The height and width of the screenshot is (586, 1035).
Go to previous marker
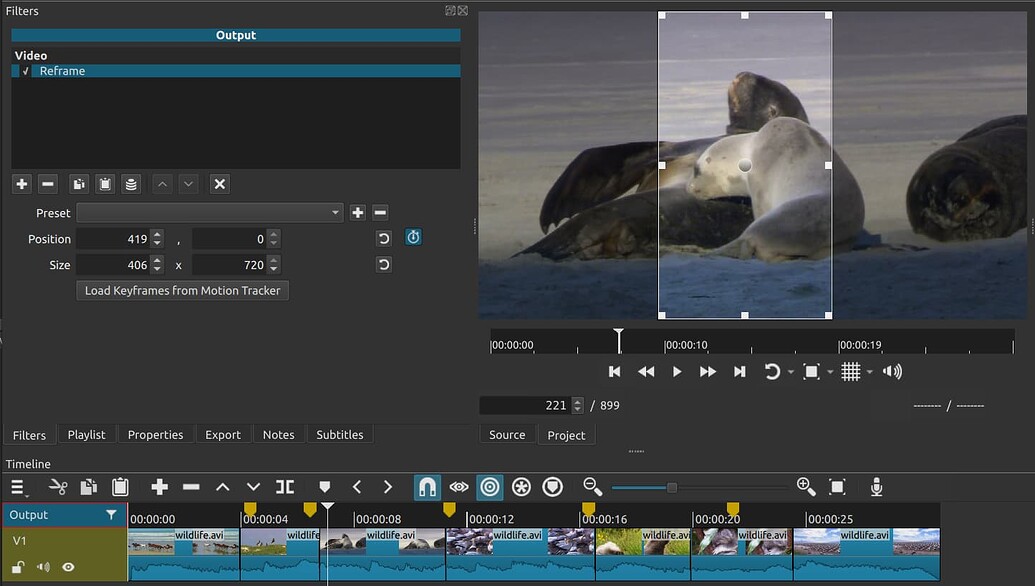[357, 487]
